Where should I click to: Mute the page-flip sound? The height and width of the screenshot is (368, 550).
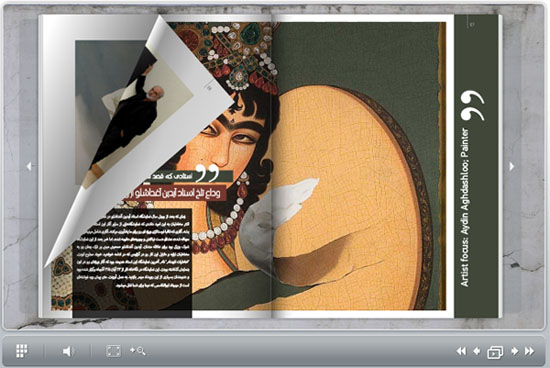point(68,351)
